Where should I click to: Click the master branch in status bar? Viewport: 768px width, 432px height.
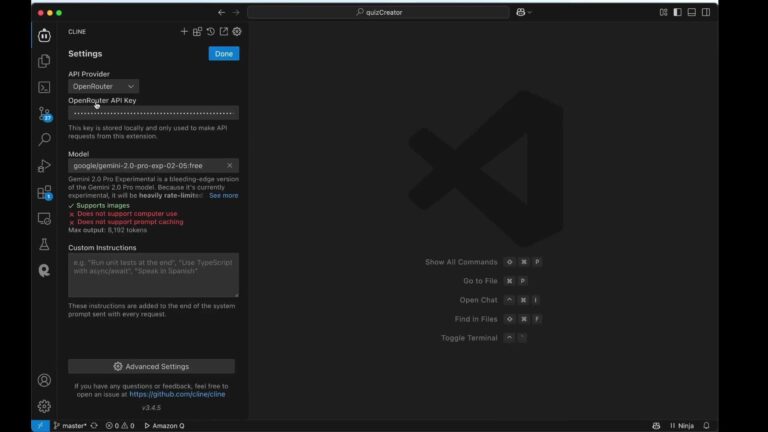tap(70, 426)
